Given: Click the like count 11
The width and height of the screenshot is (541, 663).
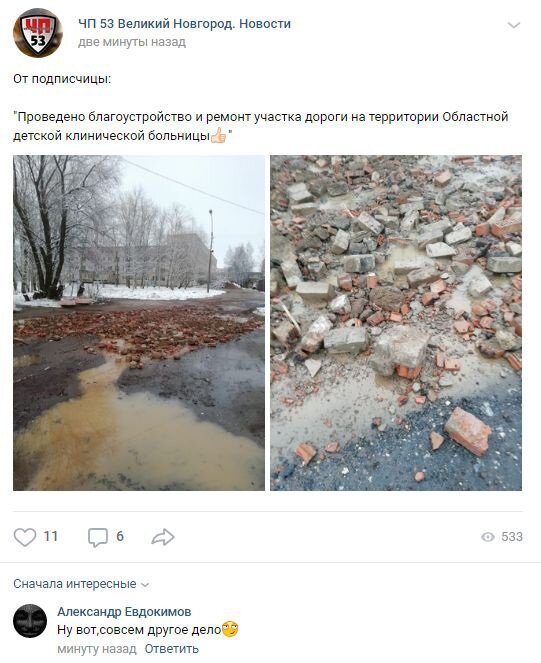Looking at the screenshot, I should 51,537.
